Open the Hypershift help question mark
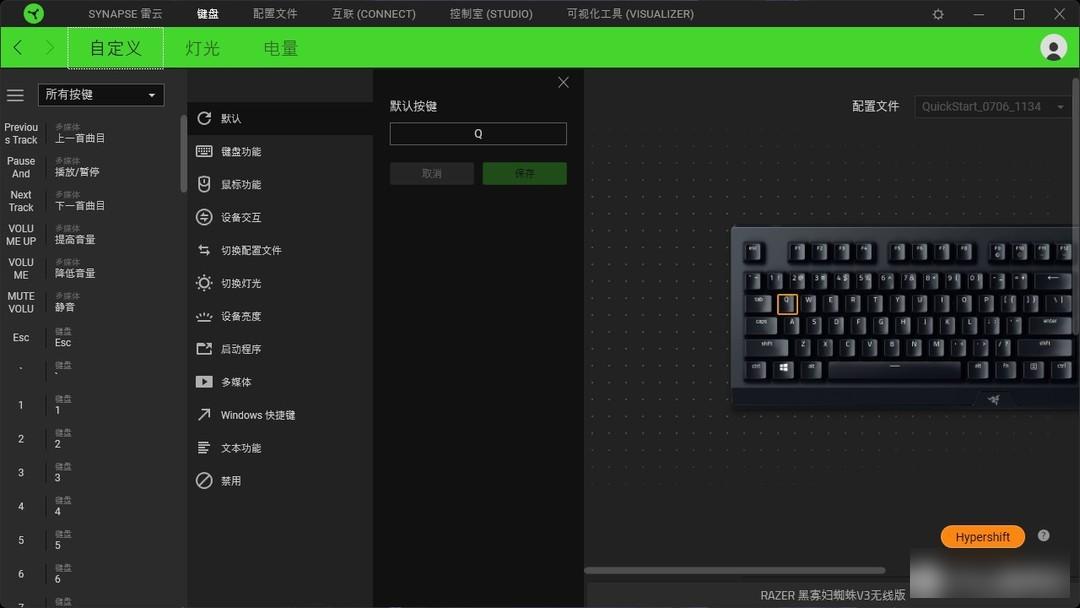1080x608 pixels. pyautogui.click(x=1043, y=536)
